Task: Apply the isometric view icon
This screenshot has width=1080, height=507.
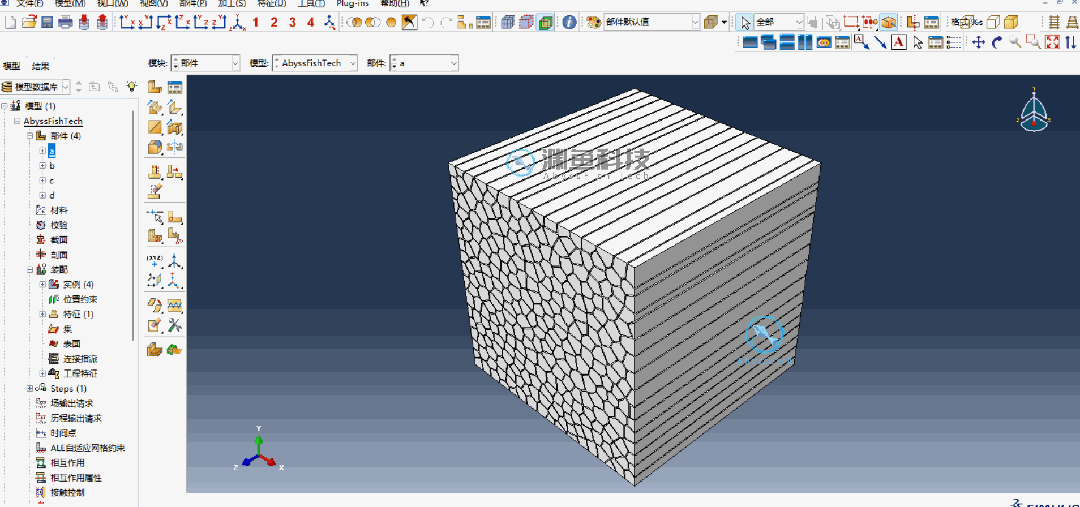Action: pos(238,22)
